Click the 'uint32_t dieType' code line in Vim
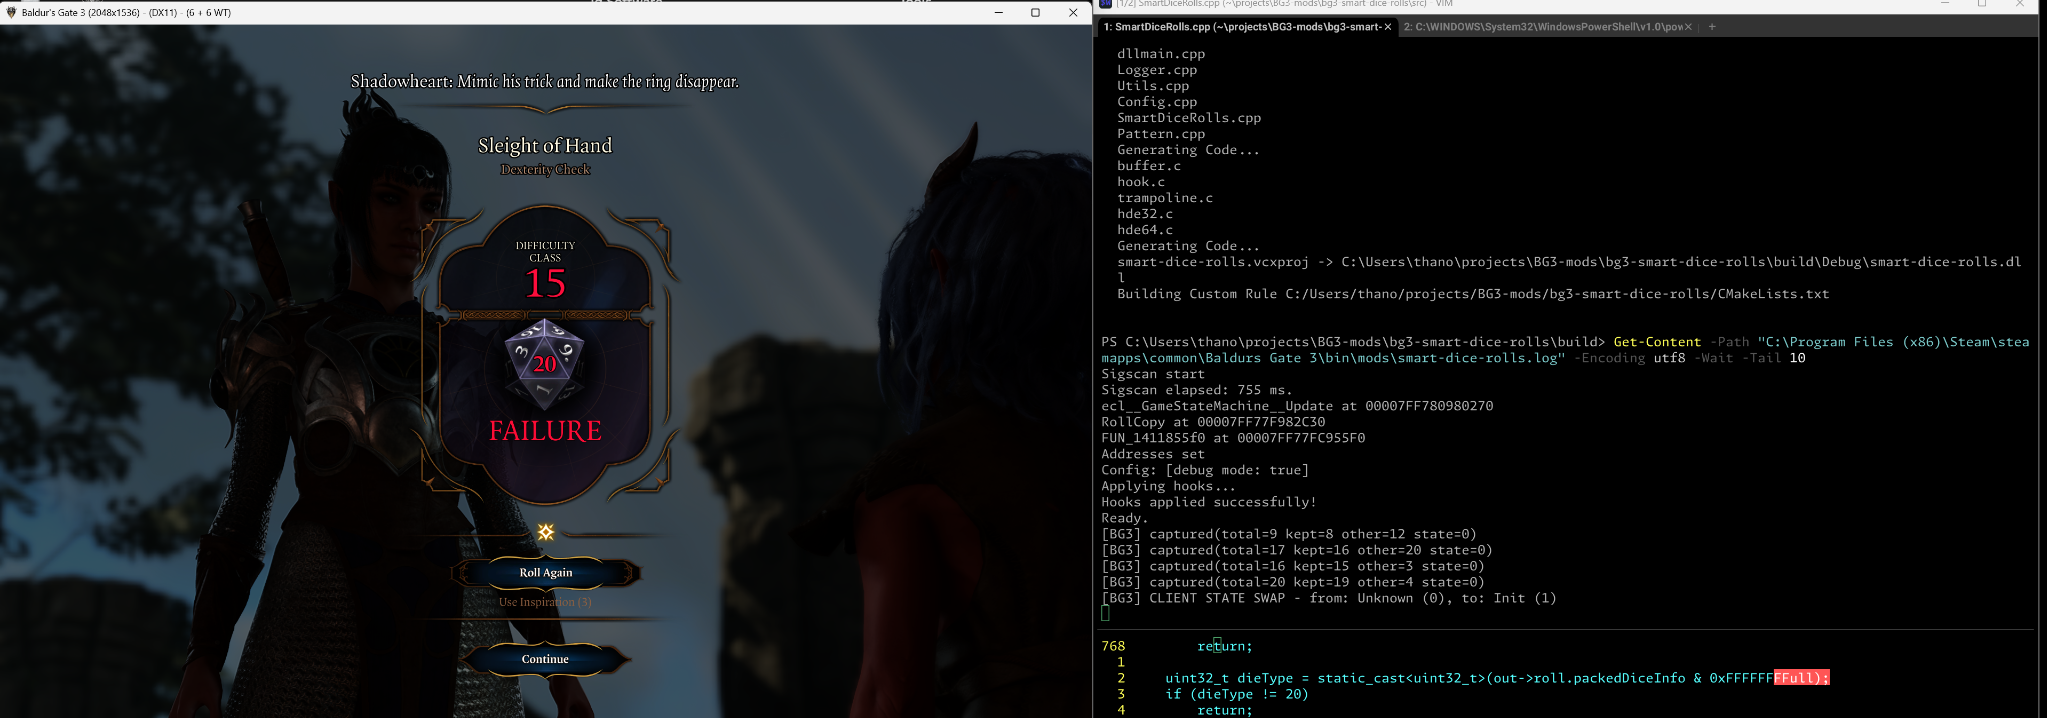Viewport: 2047px width, 718px height. (1497, 678)
